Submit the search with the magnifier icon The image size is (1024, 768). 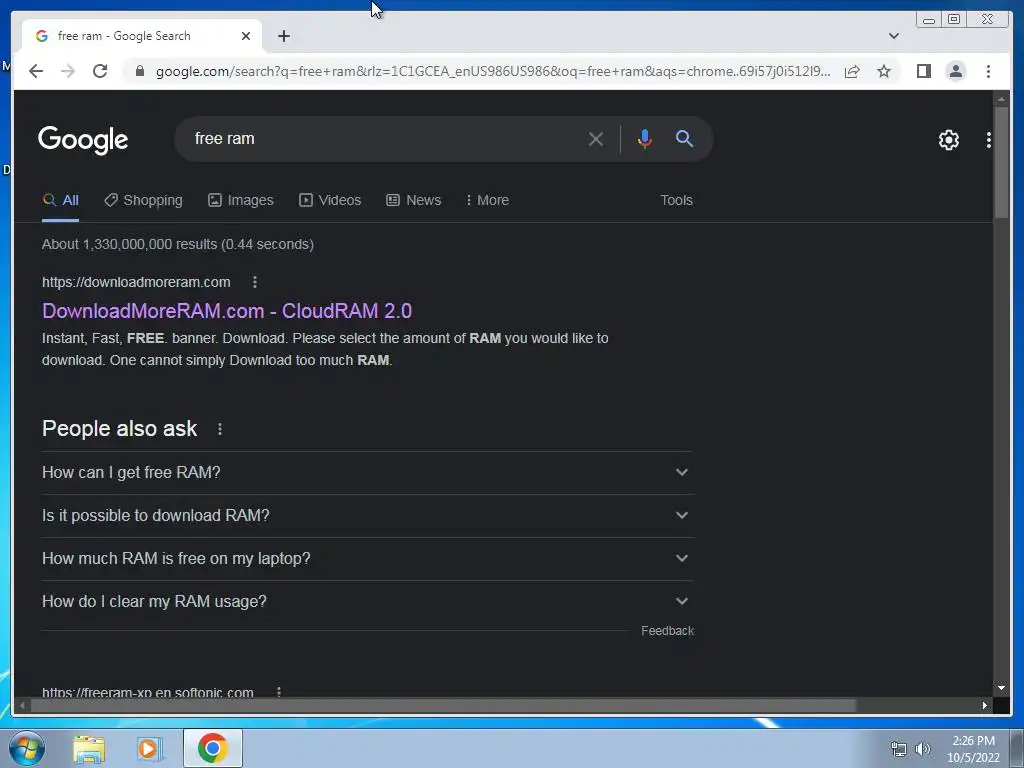684,138
